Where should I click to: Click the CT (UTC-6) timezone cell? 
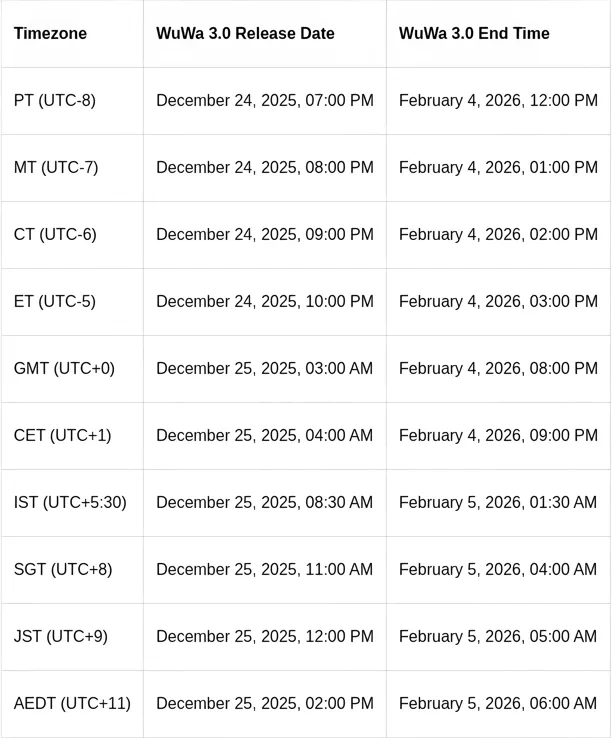click(x=55, y=234)
